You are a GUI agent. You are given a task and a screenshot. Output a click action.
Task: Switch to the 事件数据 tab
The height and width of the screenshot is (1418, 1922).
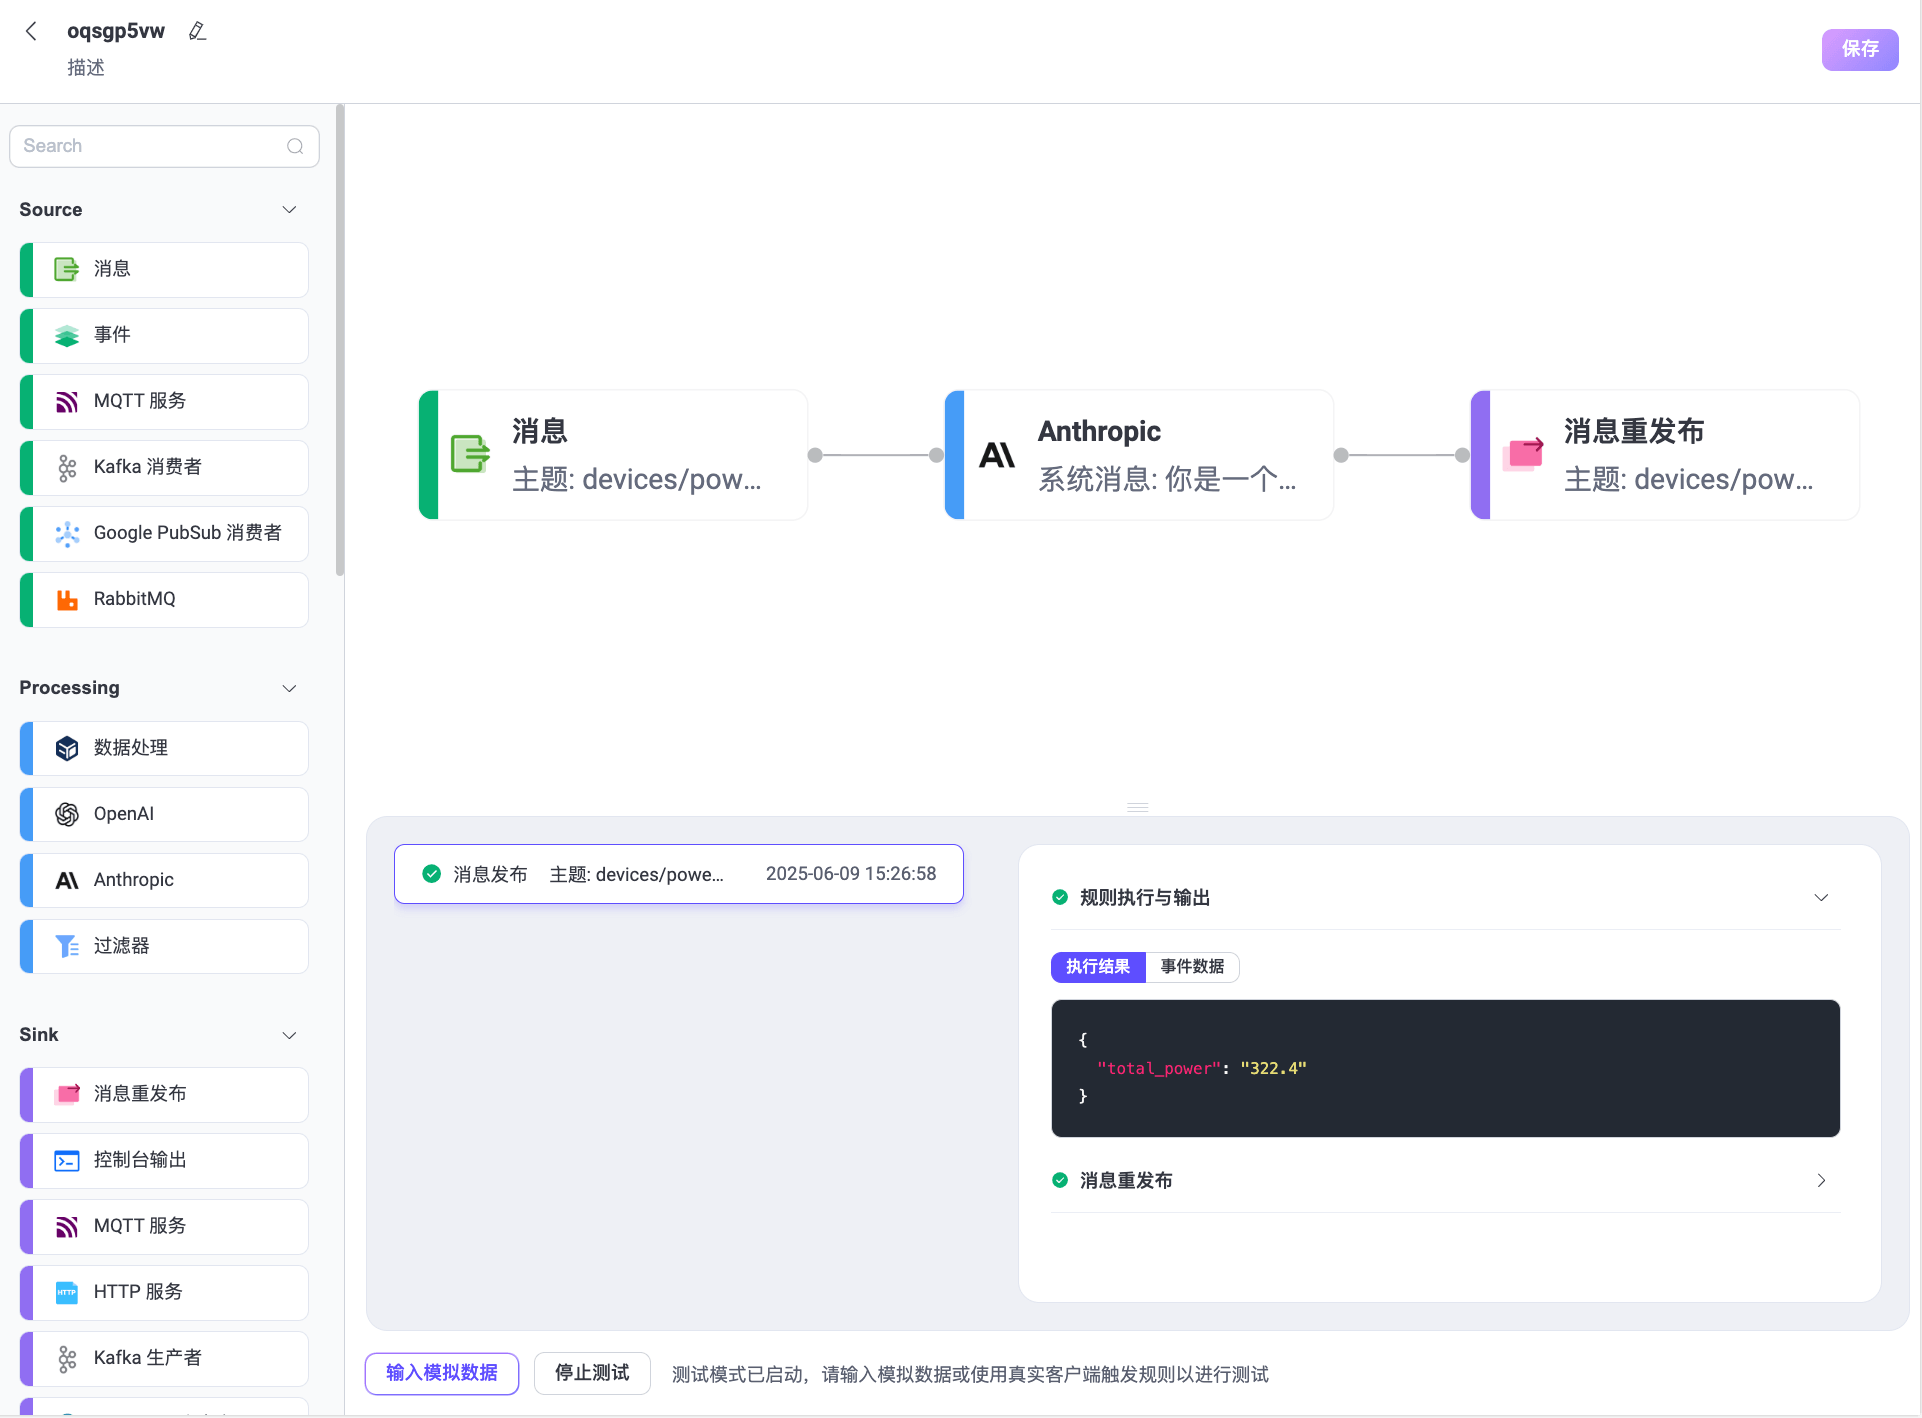pos(1192,966)
